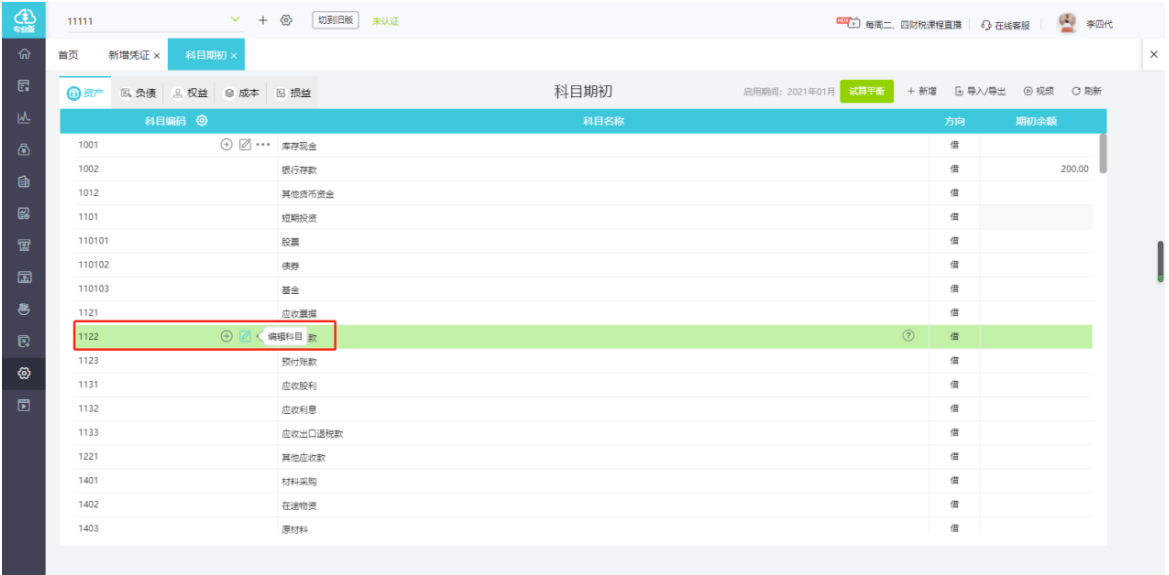Select the 负债 category tab

click(139, 93)
